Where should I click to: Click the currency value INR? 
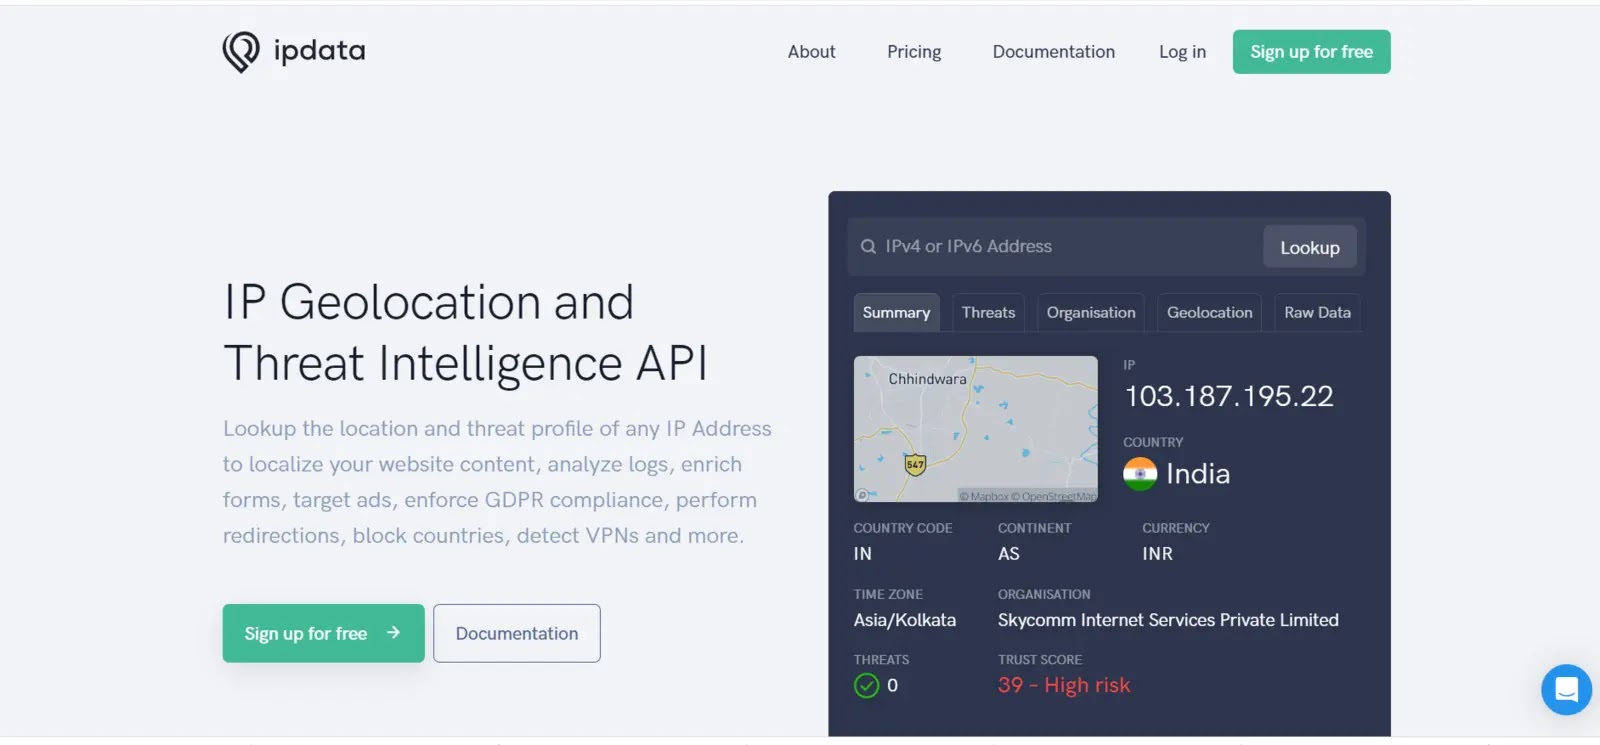(1157, 554)
